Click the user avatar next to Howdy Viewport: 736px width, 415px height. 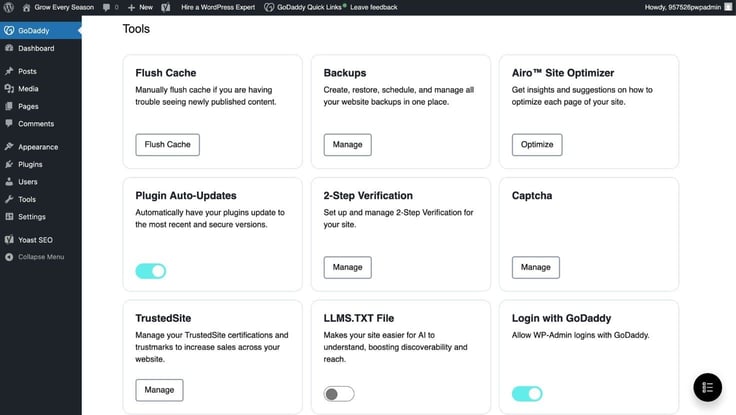(x=728, y=7)
